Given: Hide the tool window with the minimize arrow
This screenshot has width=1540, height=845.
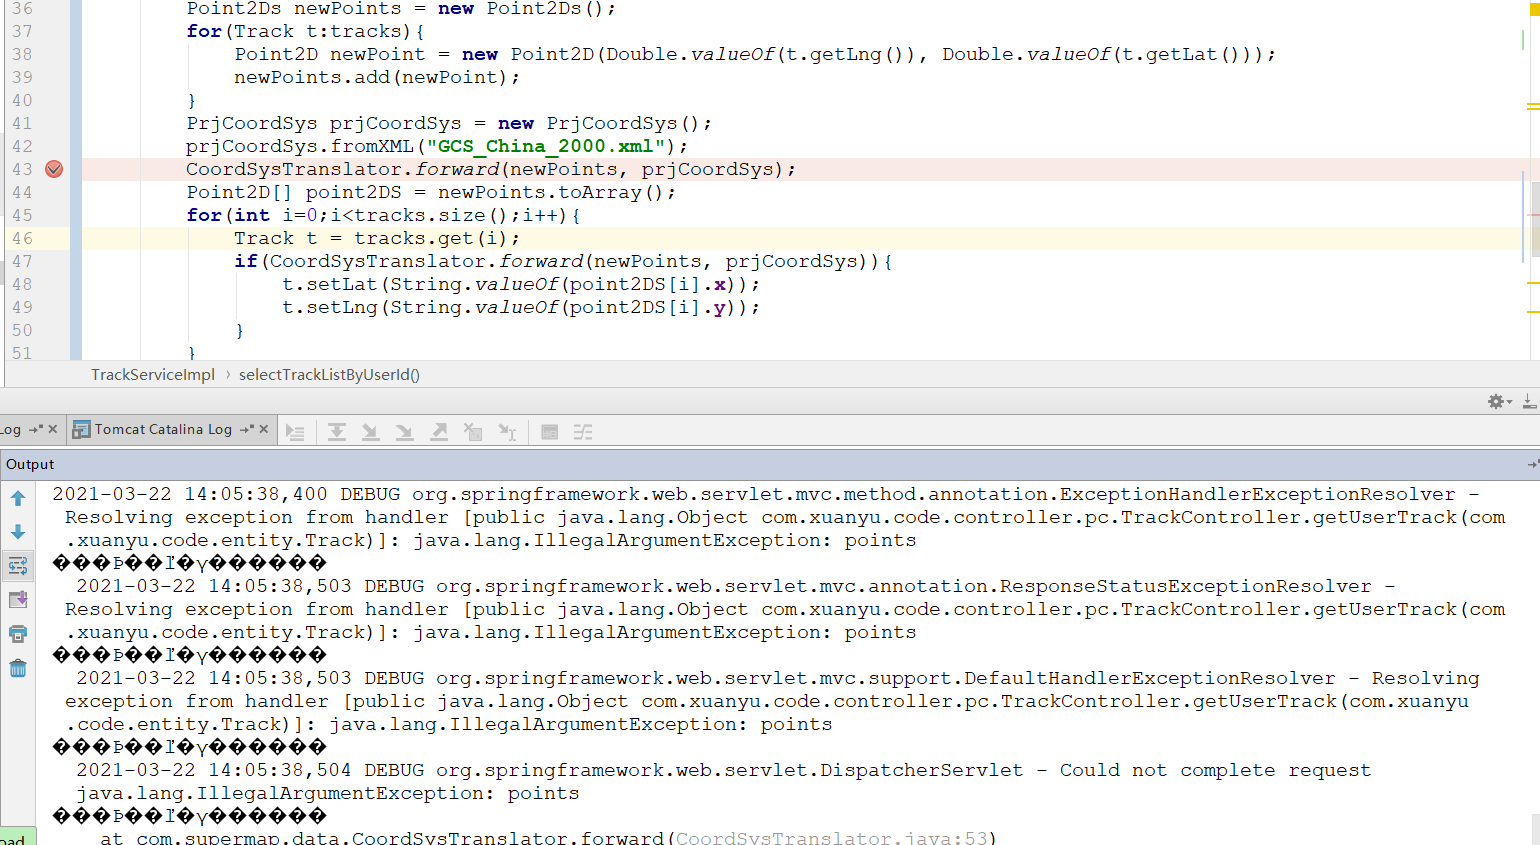Looking at the screenshot, I should click(x=1529, y=401).
